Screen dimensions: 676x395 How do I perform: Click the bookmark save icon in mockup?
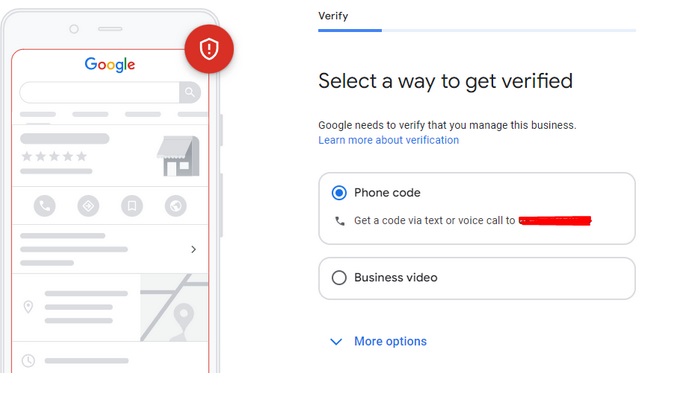pyautogui.click(x=132, y=206)
